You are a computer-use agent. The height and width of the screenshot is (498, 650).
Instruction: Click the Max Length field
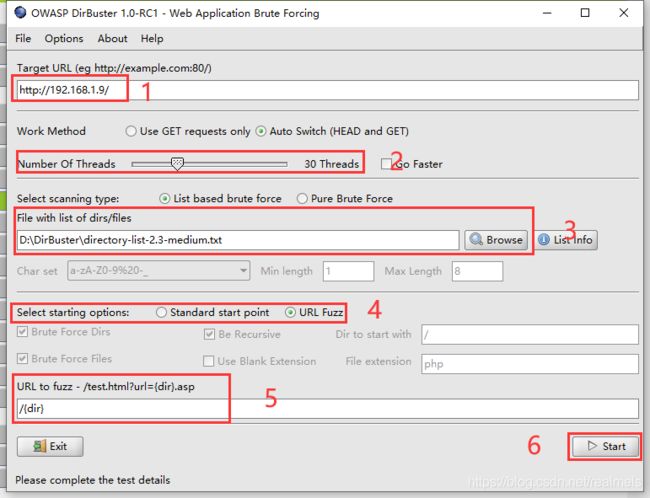click(x=478, y=271)
